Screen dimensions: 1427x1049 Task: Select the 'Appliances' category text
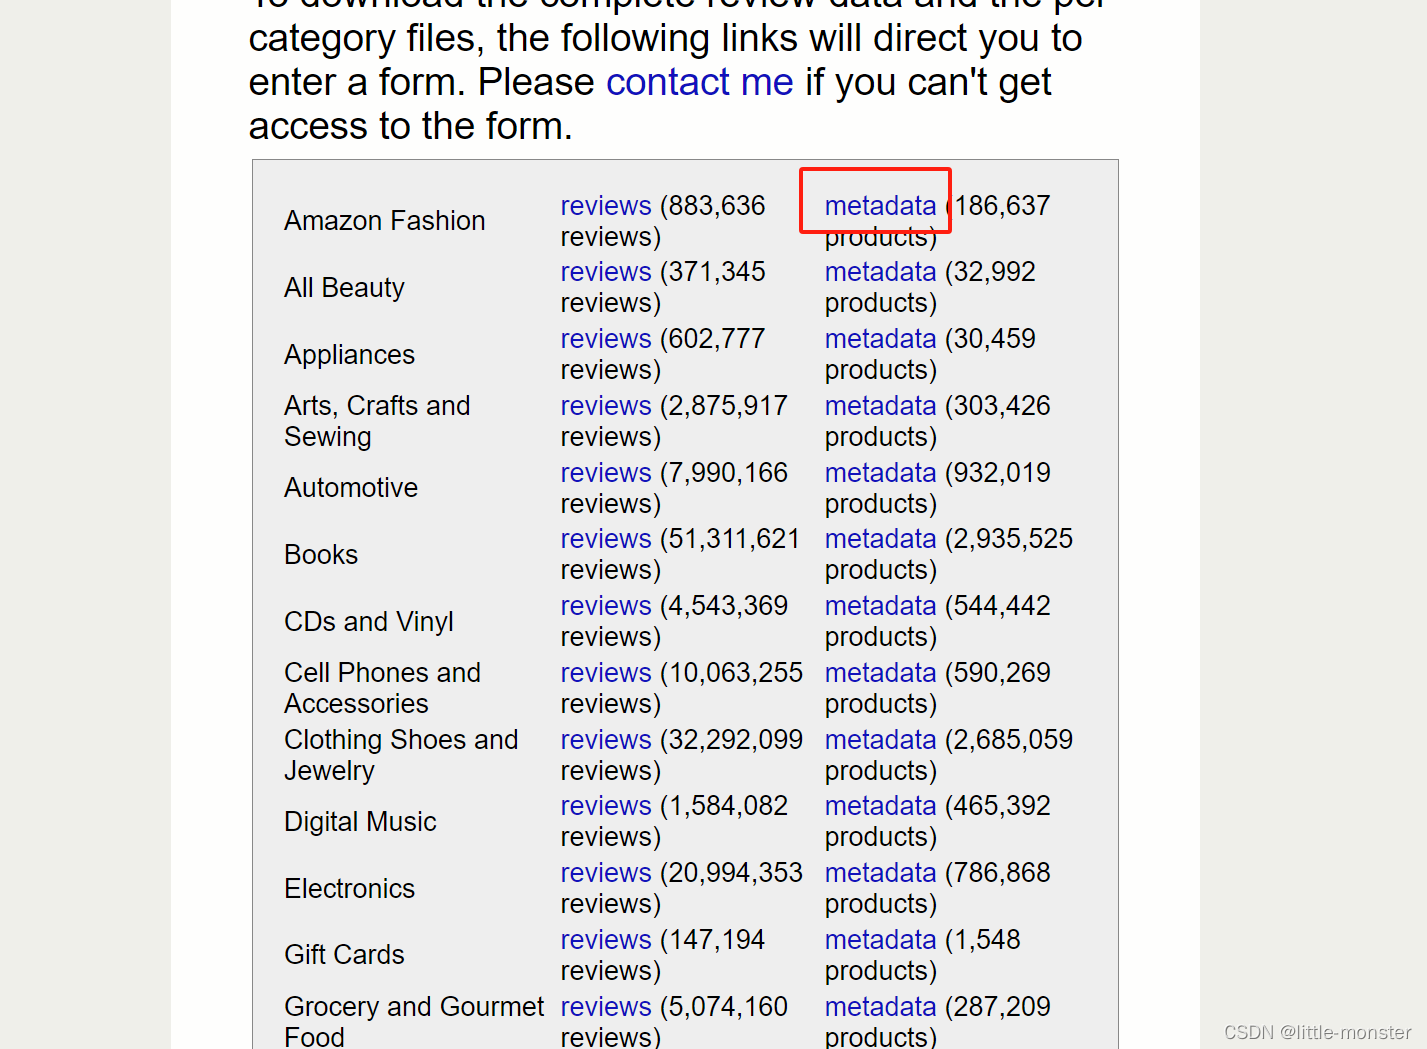[x=349, y=355]
